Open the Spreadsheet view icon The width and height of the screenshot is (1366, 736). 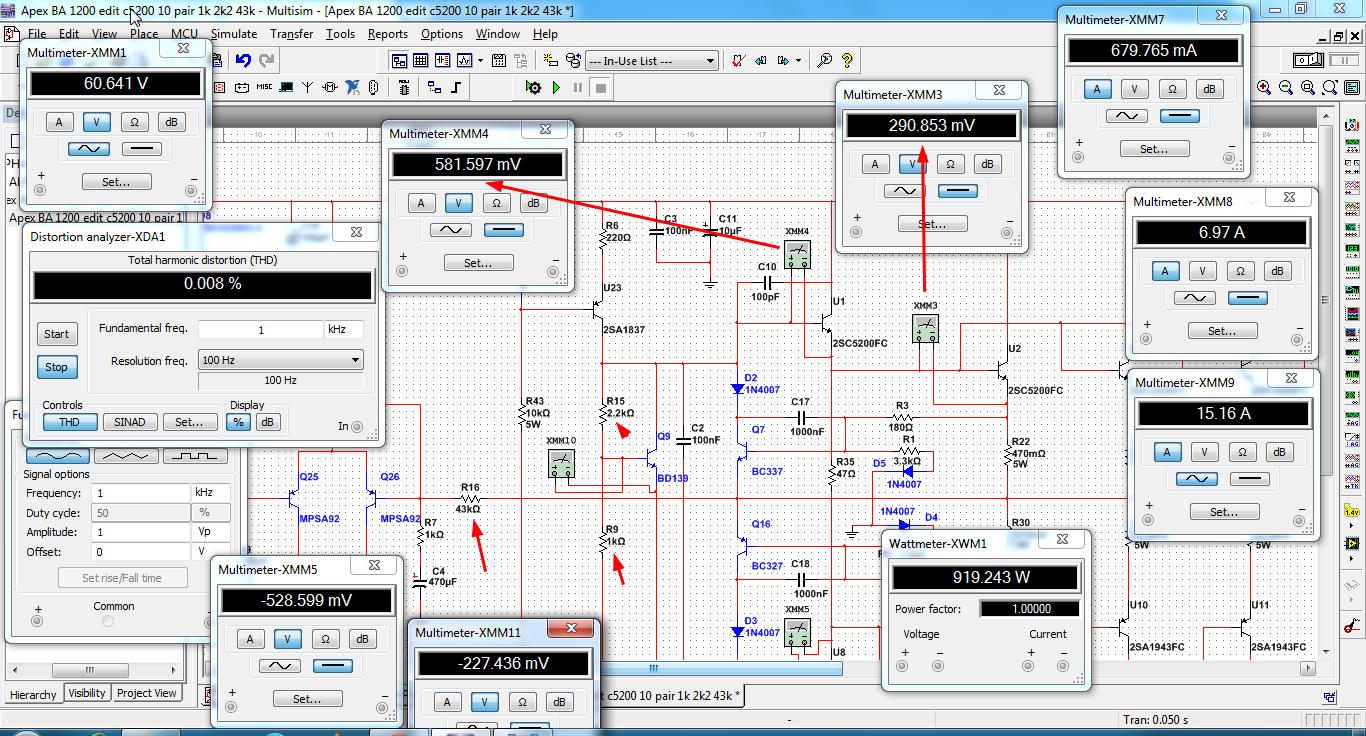click(x=421, y=60)
